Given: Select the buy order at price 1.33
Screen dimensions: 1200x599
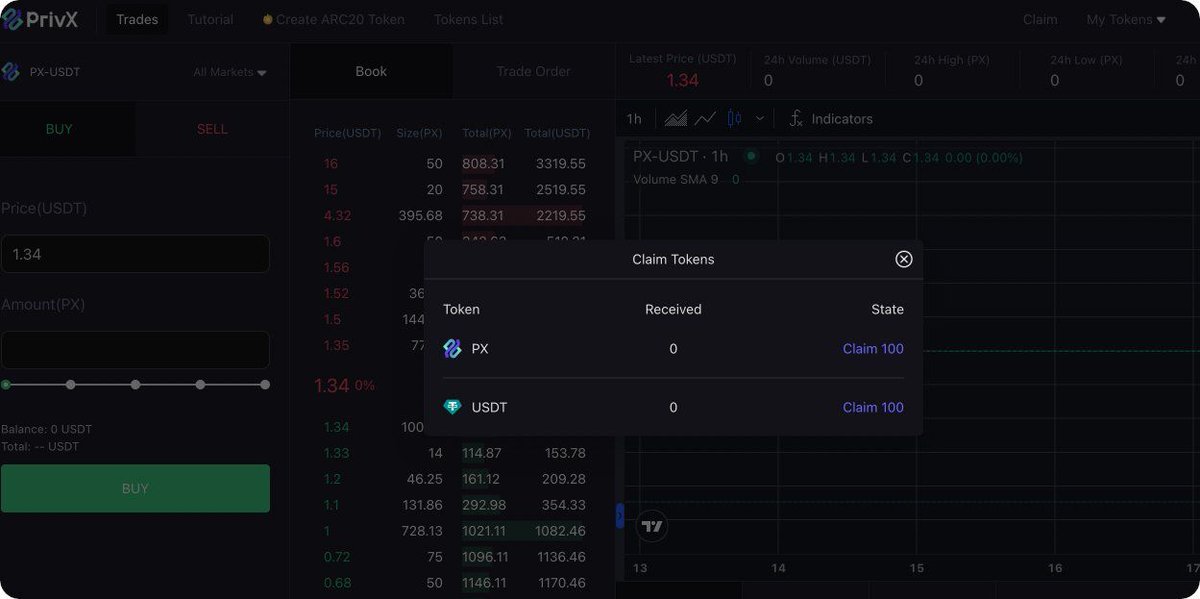Looking at the screenshot, I should tap(453, 453).
